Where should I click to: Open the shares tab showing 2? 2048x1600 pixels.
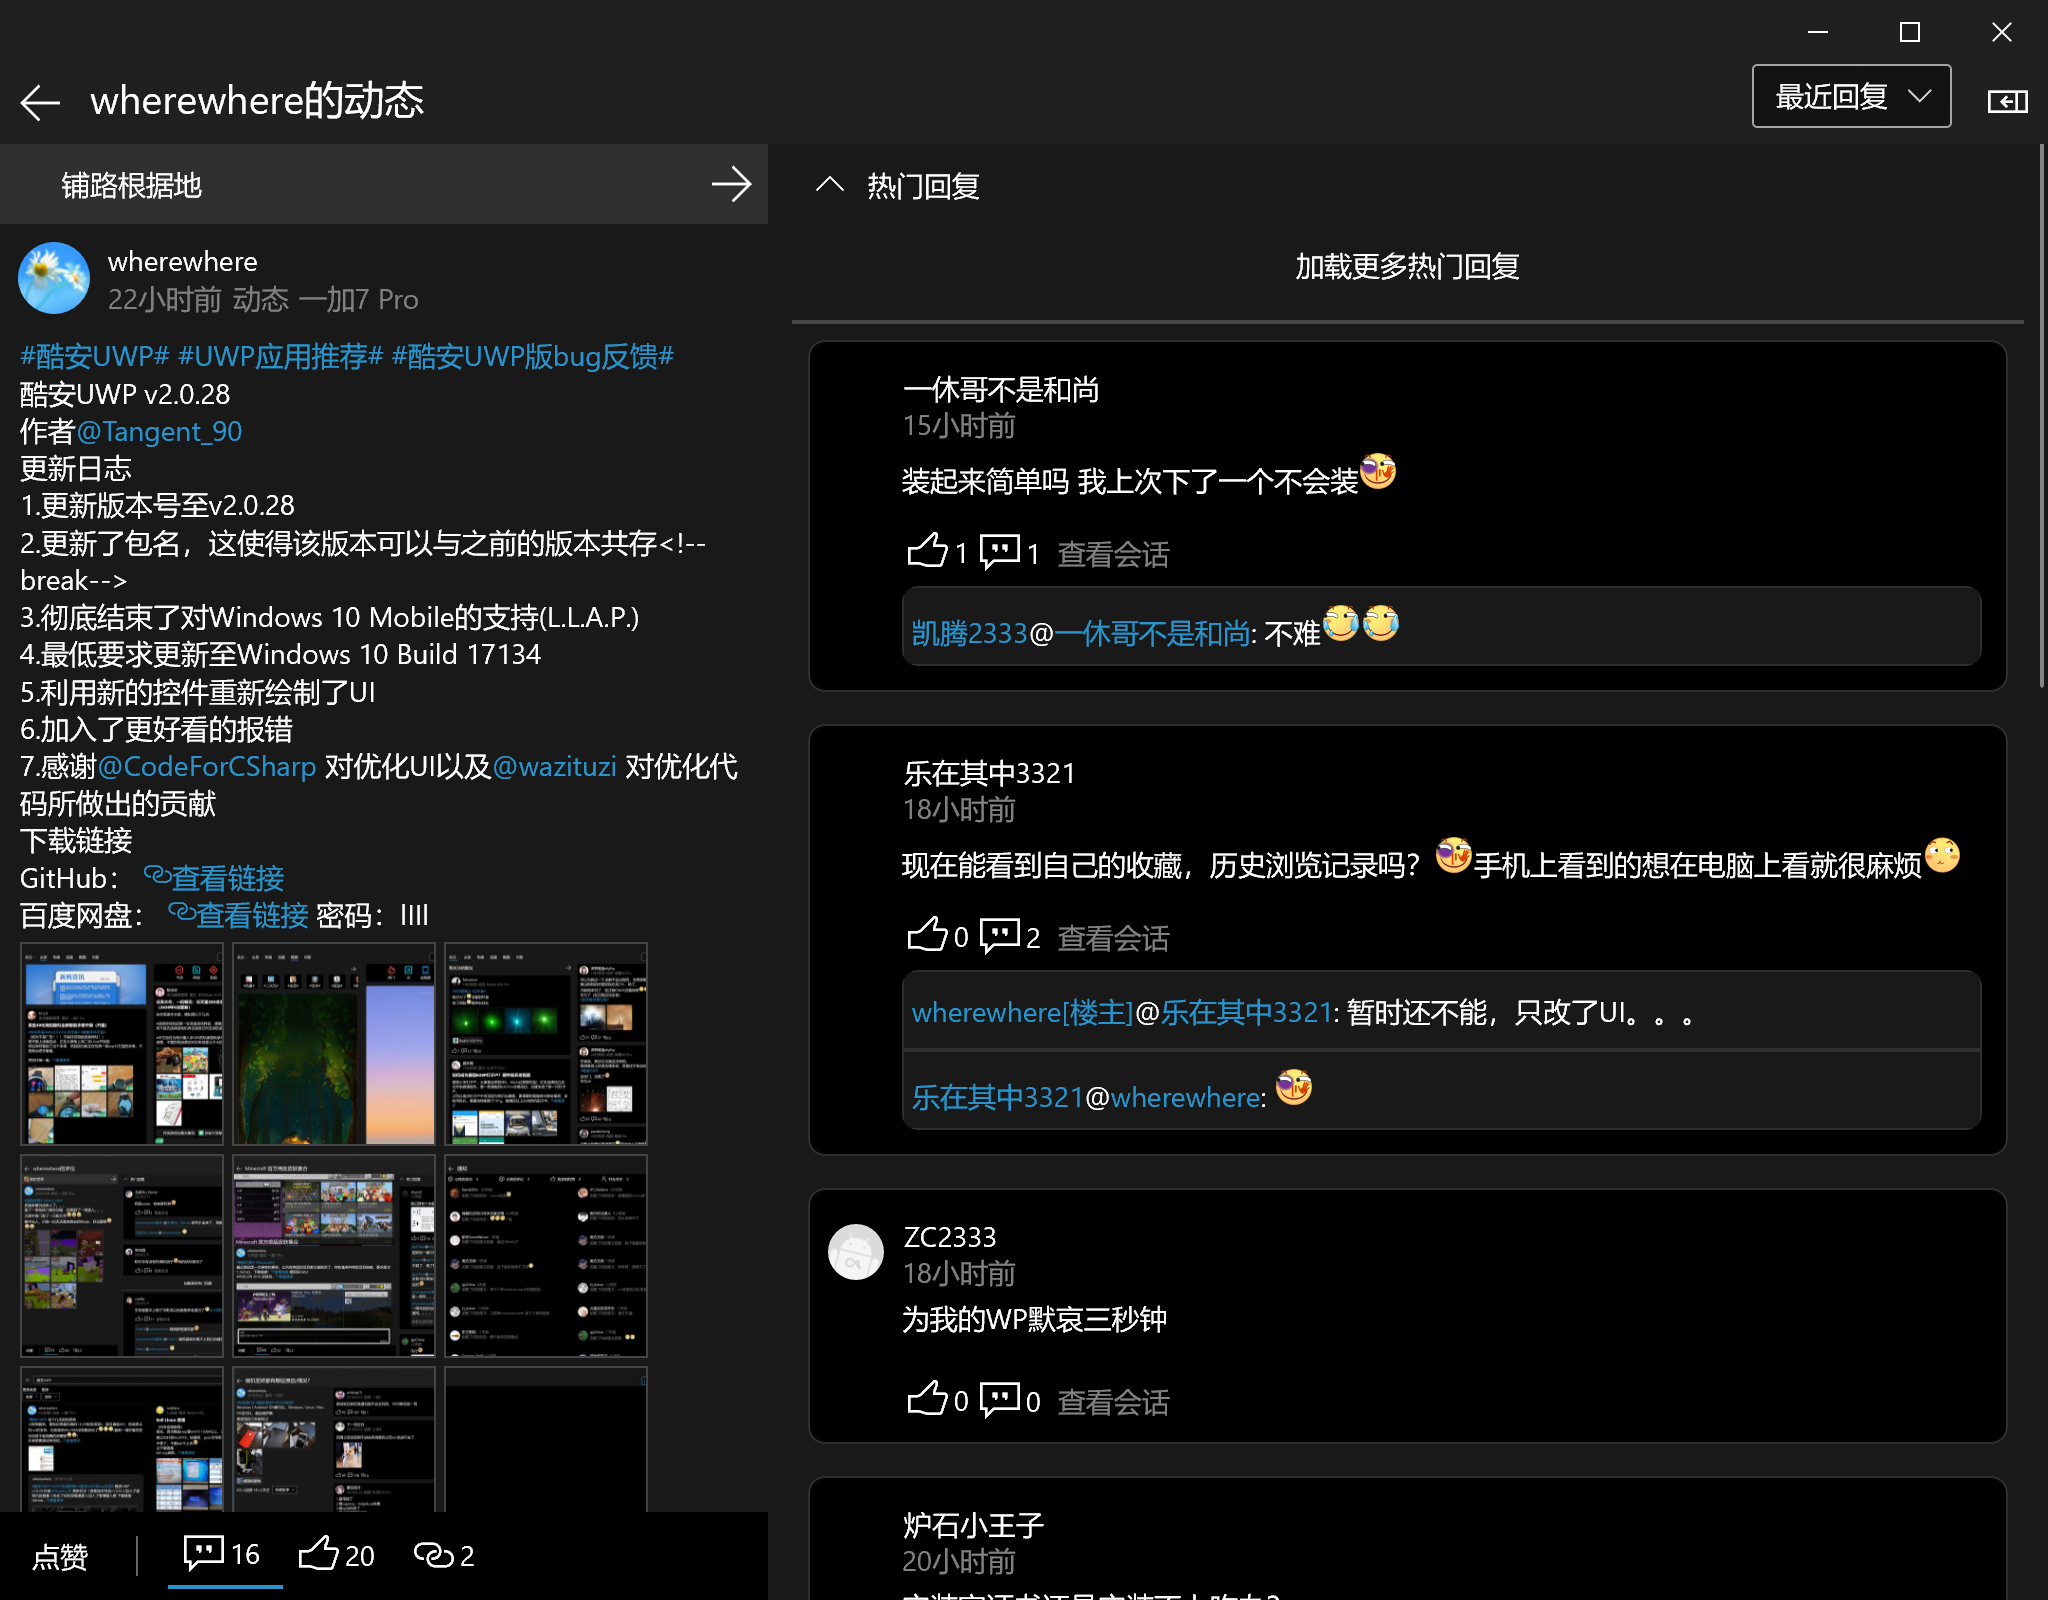pos(444,1554)
